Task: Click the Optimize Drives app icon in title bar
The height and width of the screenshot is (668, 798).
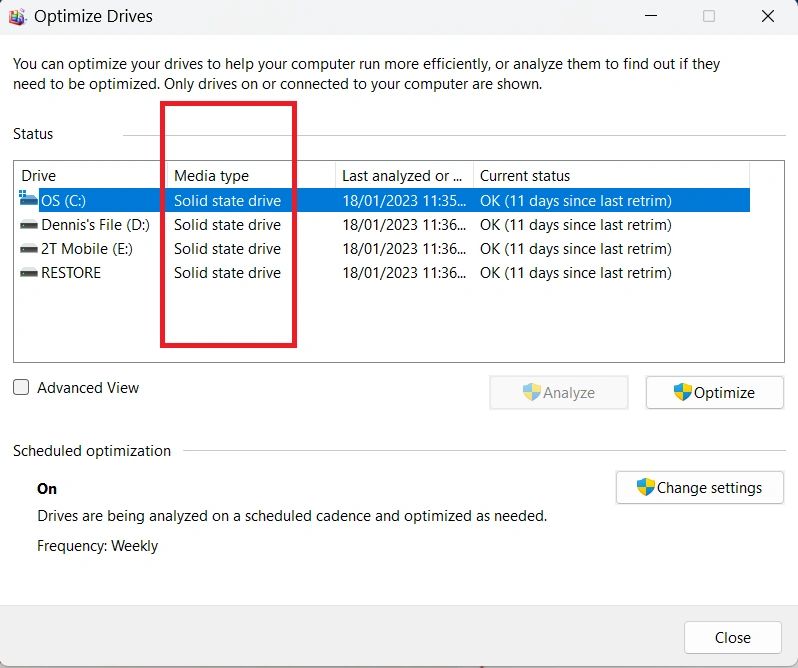Action: tap(17, 17)
